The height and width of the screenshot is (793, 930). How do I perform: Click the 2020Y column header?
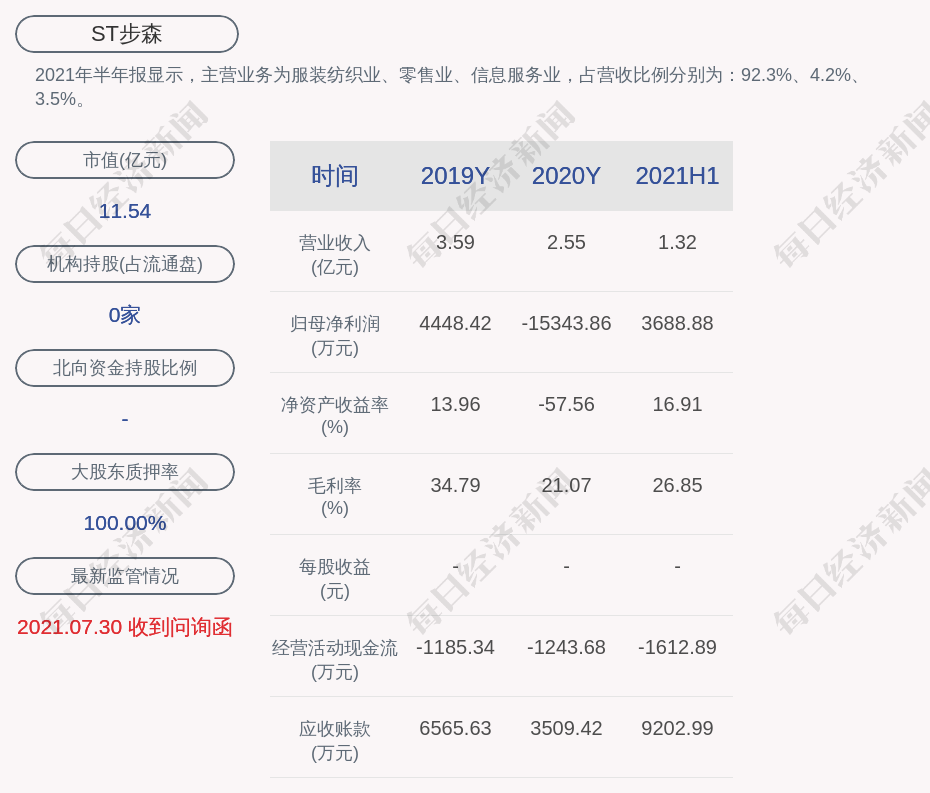566,176
